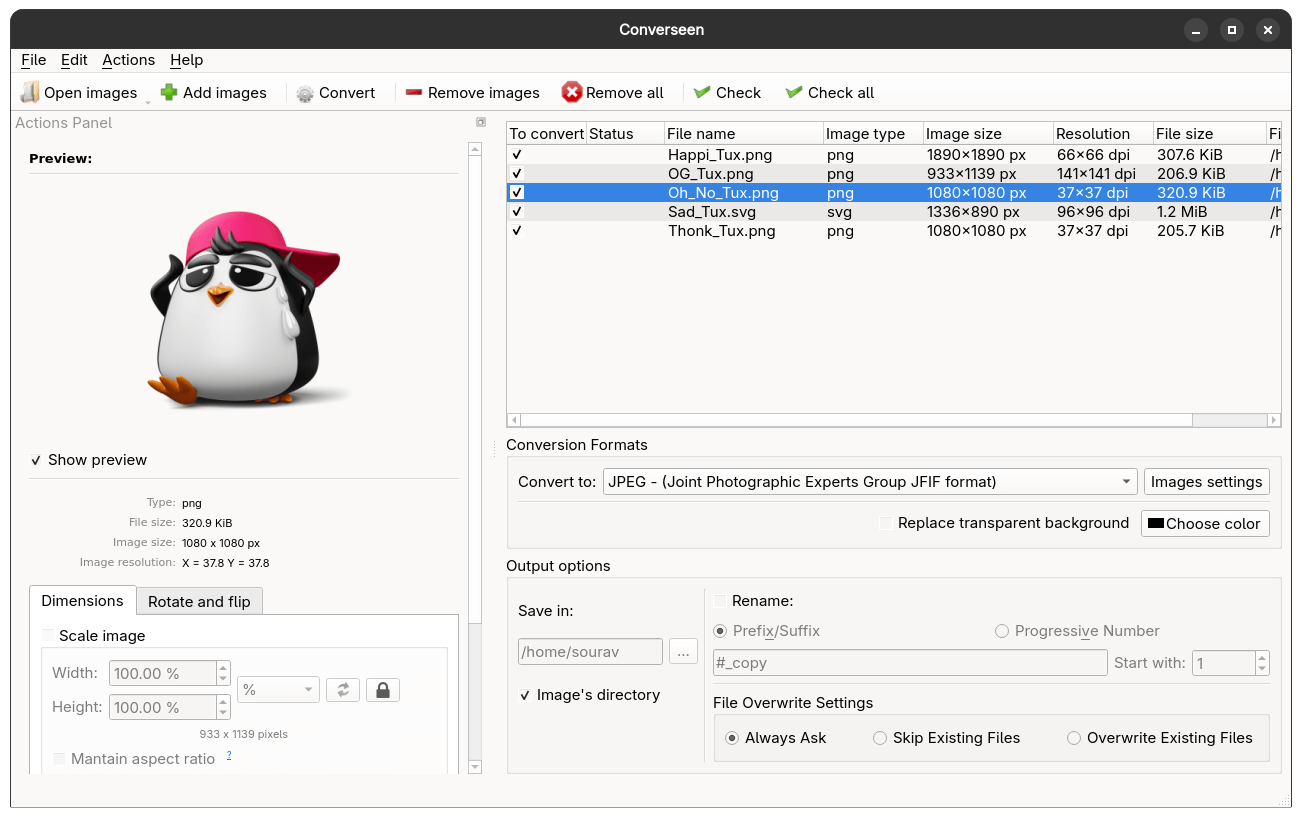The image size is (1302, 818).
Task: Expand the Width percentage stepper upward
Action: click(x=222, y=667)
